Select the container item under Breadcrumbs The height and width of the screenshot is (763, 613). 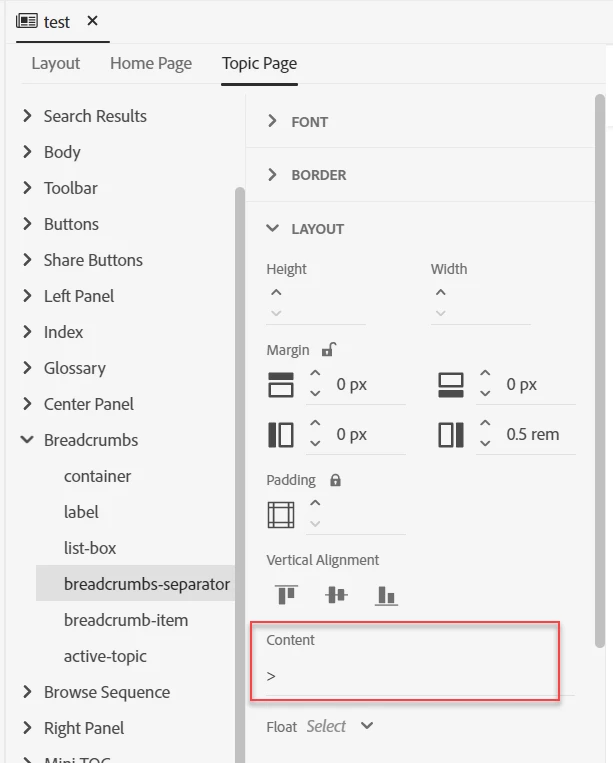(97, 476)
